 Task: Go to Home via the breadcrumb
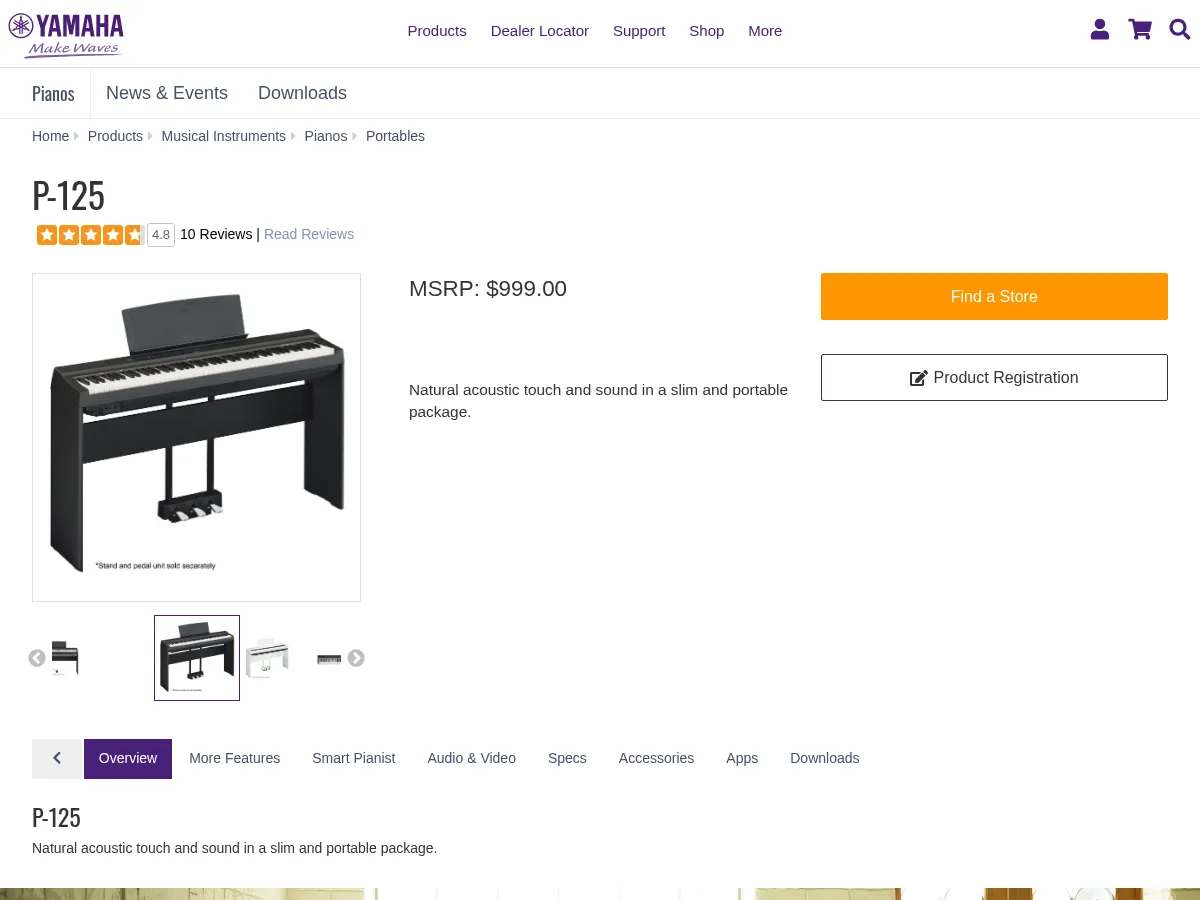[50, 136]
